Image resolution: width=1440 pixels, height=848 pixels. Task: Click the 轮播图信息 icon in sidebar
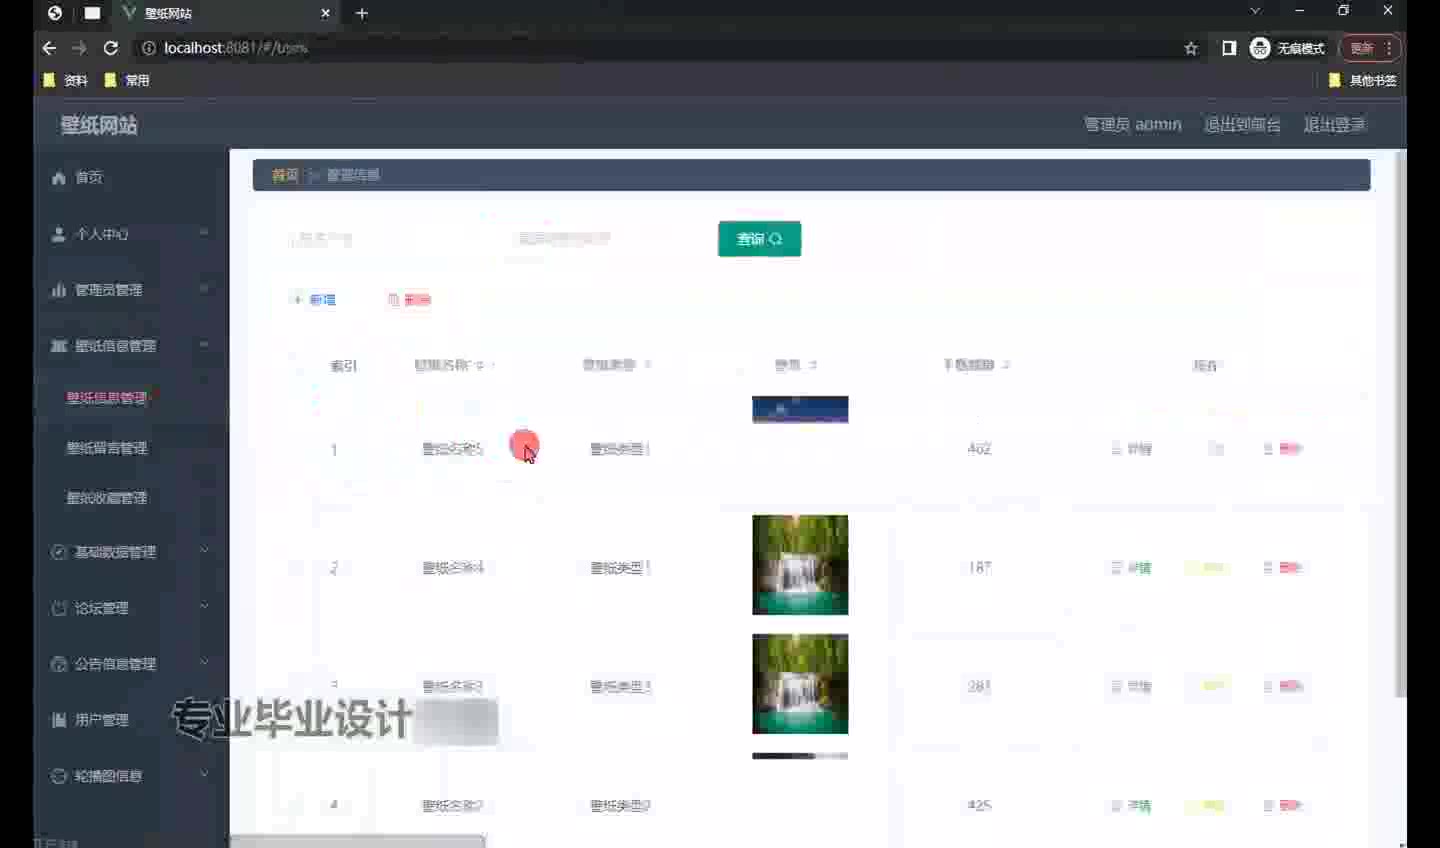pyautogui.click(x=59, y=776)
